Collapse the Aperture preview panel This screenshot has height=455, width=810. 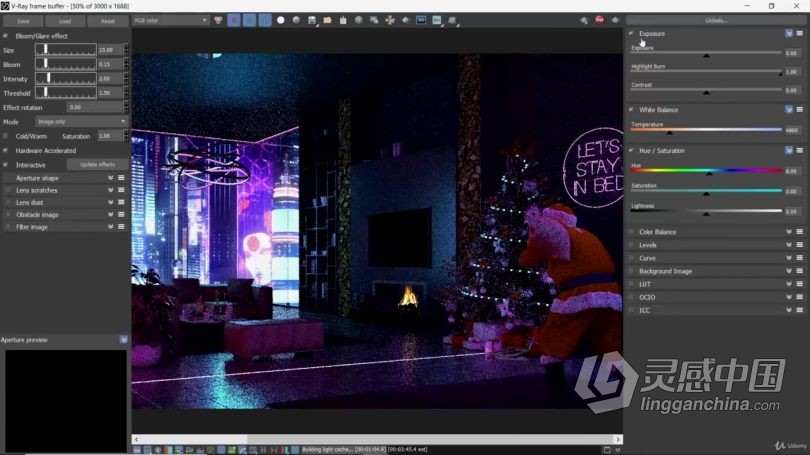[x=123, y=340]
